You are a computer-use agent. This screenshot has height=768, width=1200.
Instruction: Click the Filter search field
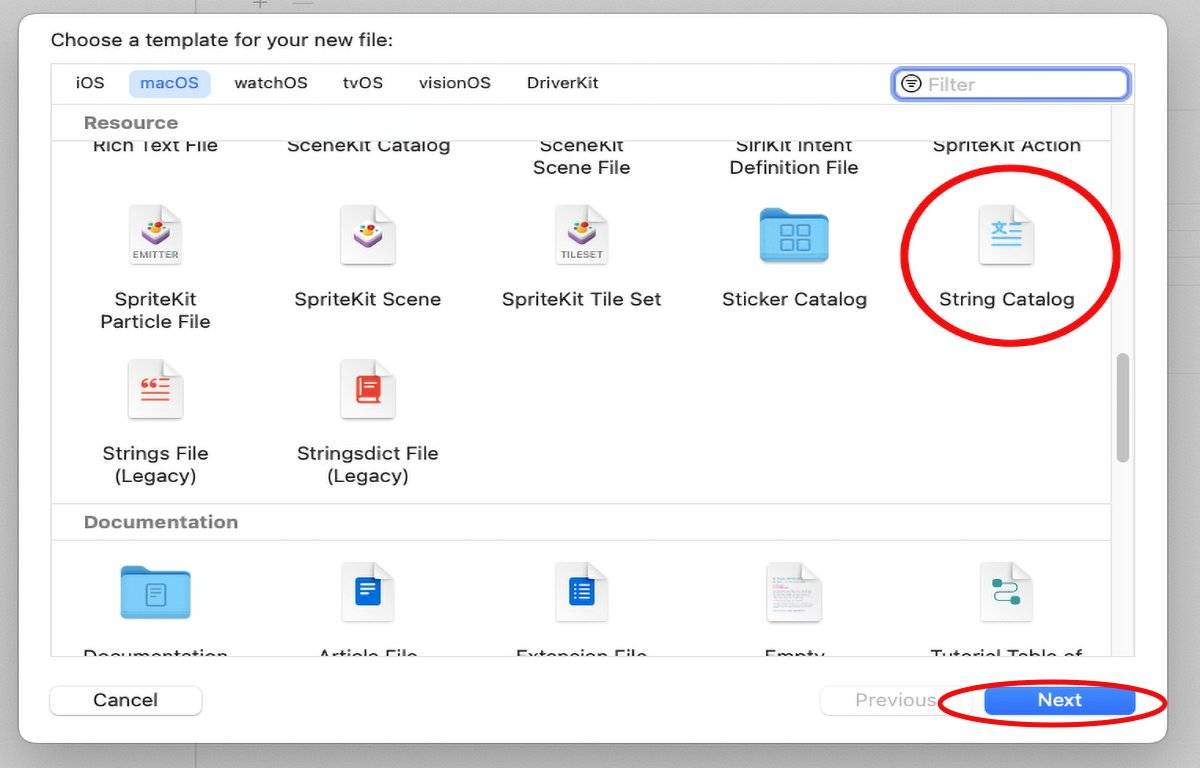[x=1022, y=84]
